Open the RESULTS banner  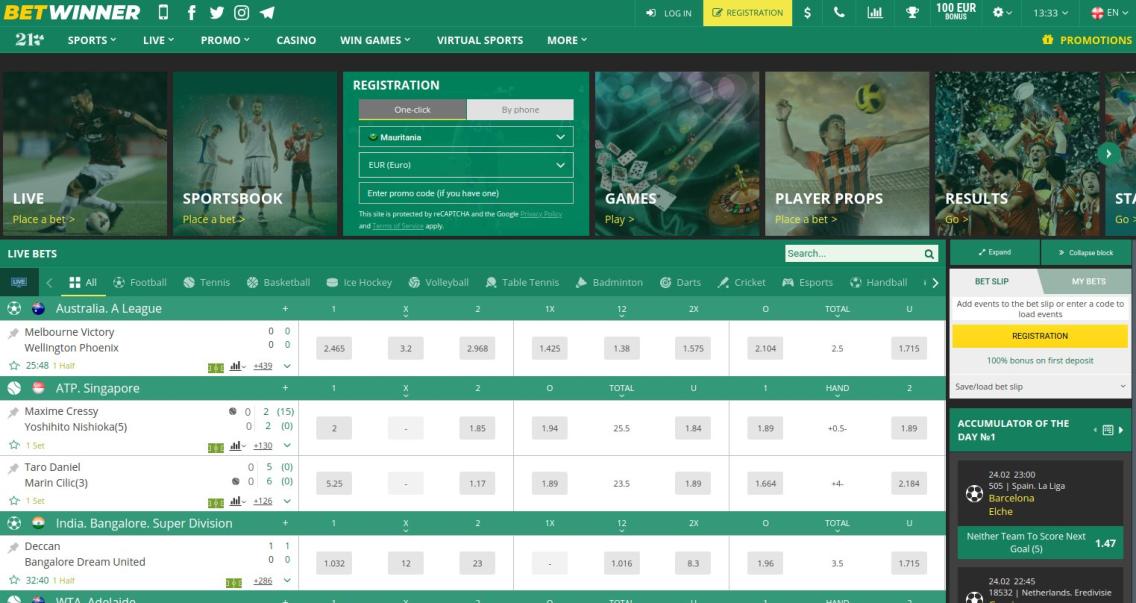tap(1017, 153)
